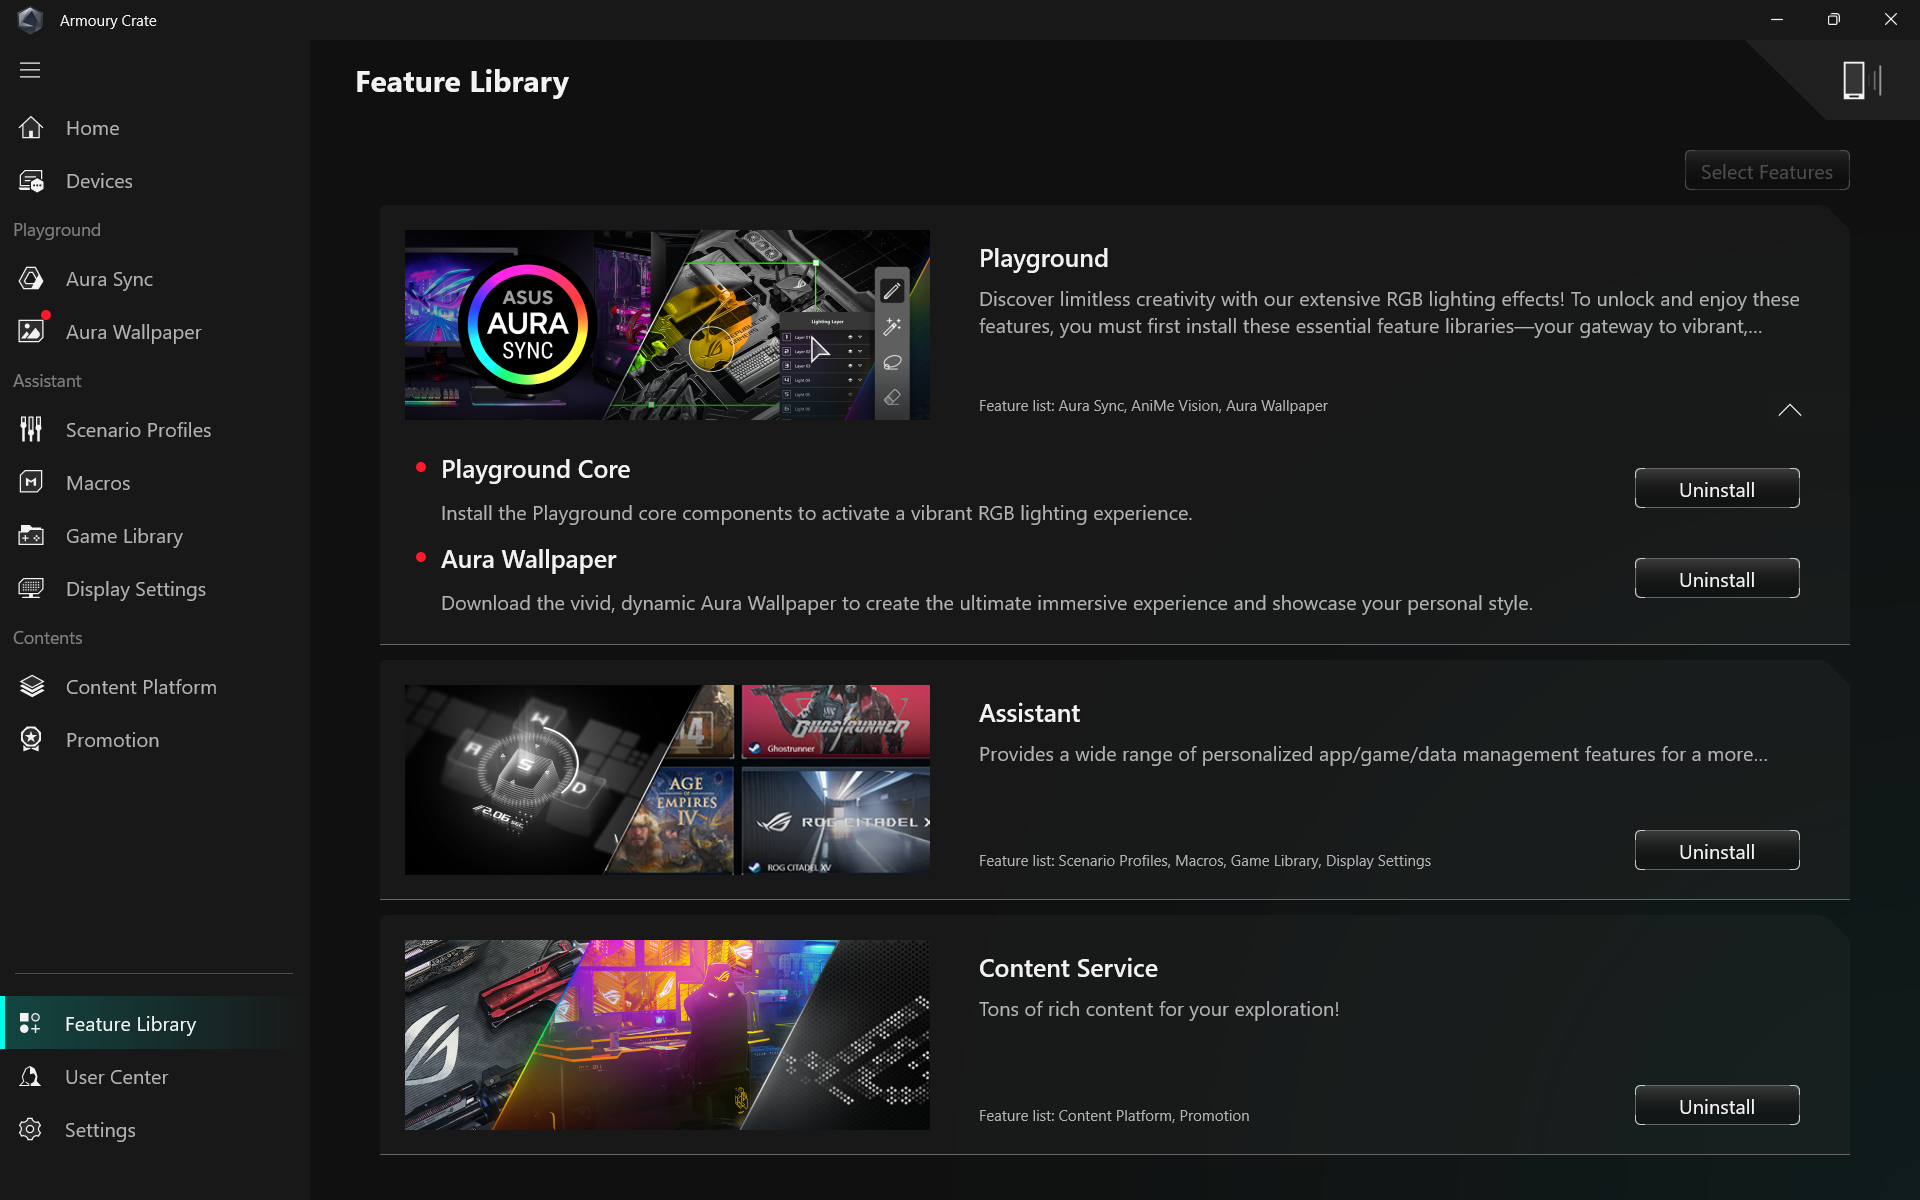Click the Display Settings monitor icon
The height and width of the screenshot is (1200, 1920).
(x=31, y=589)
